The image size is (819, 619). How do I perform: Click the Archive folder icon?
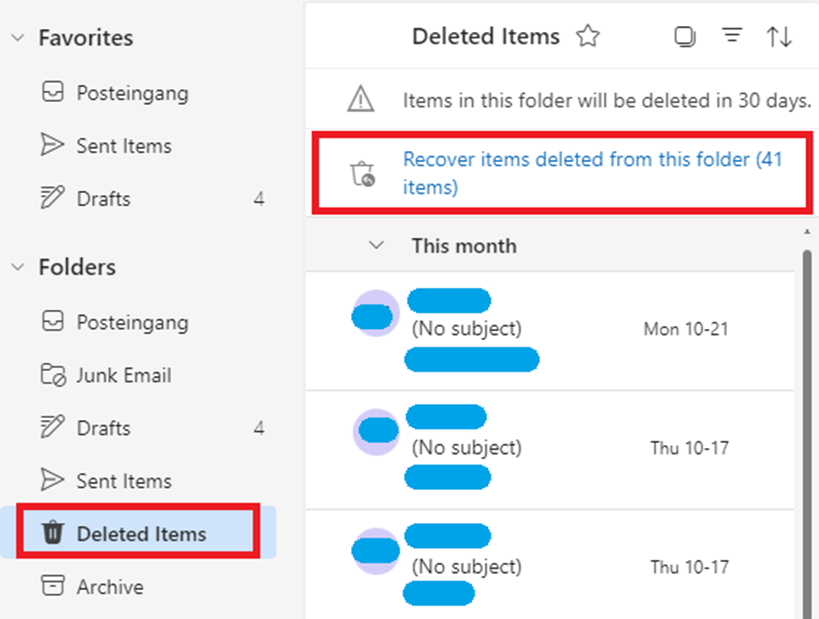point(51,587)
